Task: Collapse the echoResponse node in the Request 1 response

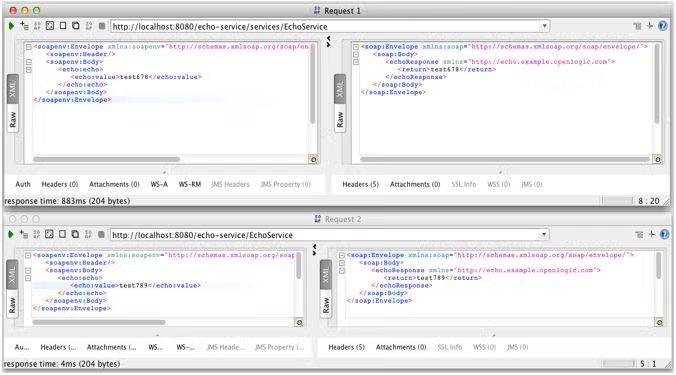Action: point(356,62)
